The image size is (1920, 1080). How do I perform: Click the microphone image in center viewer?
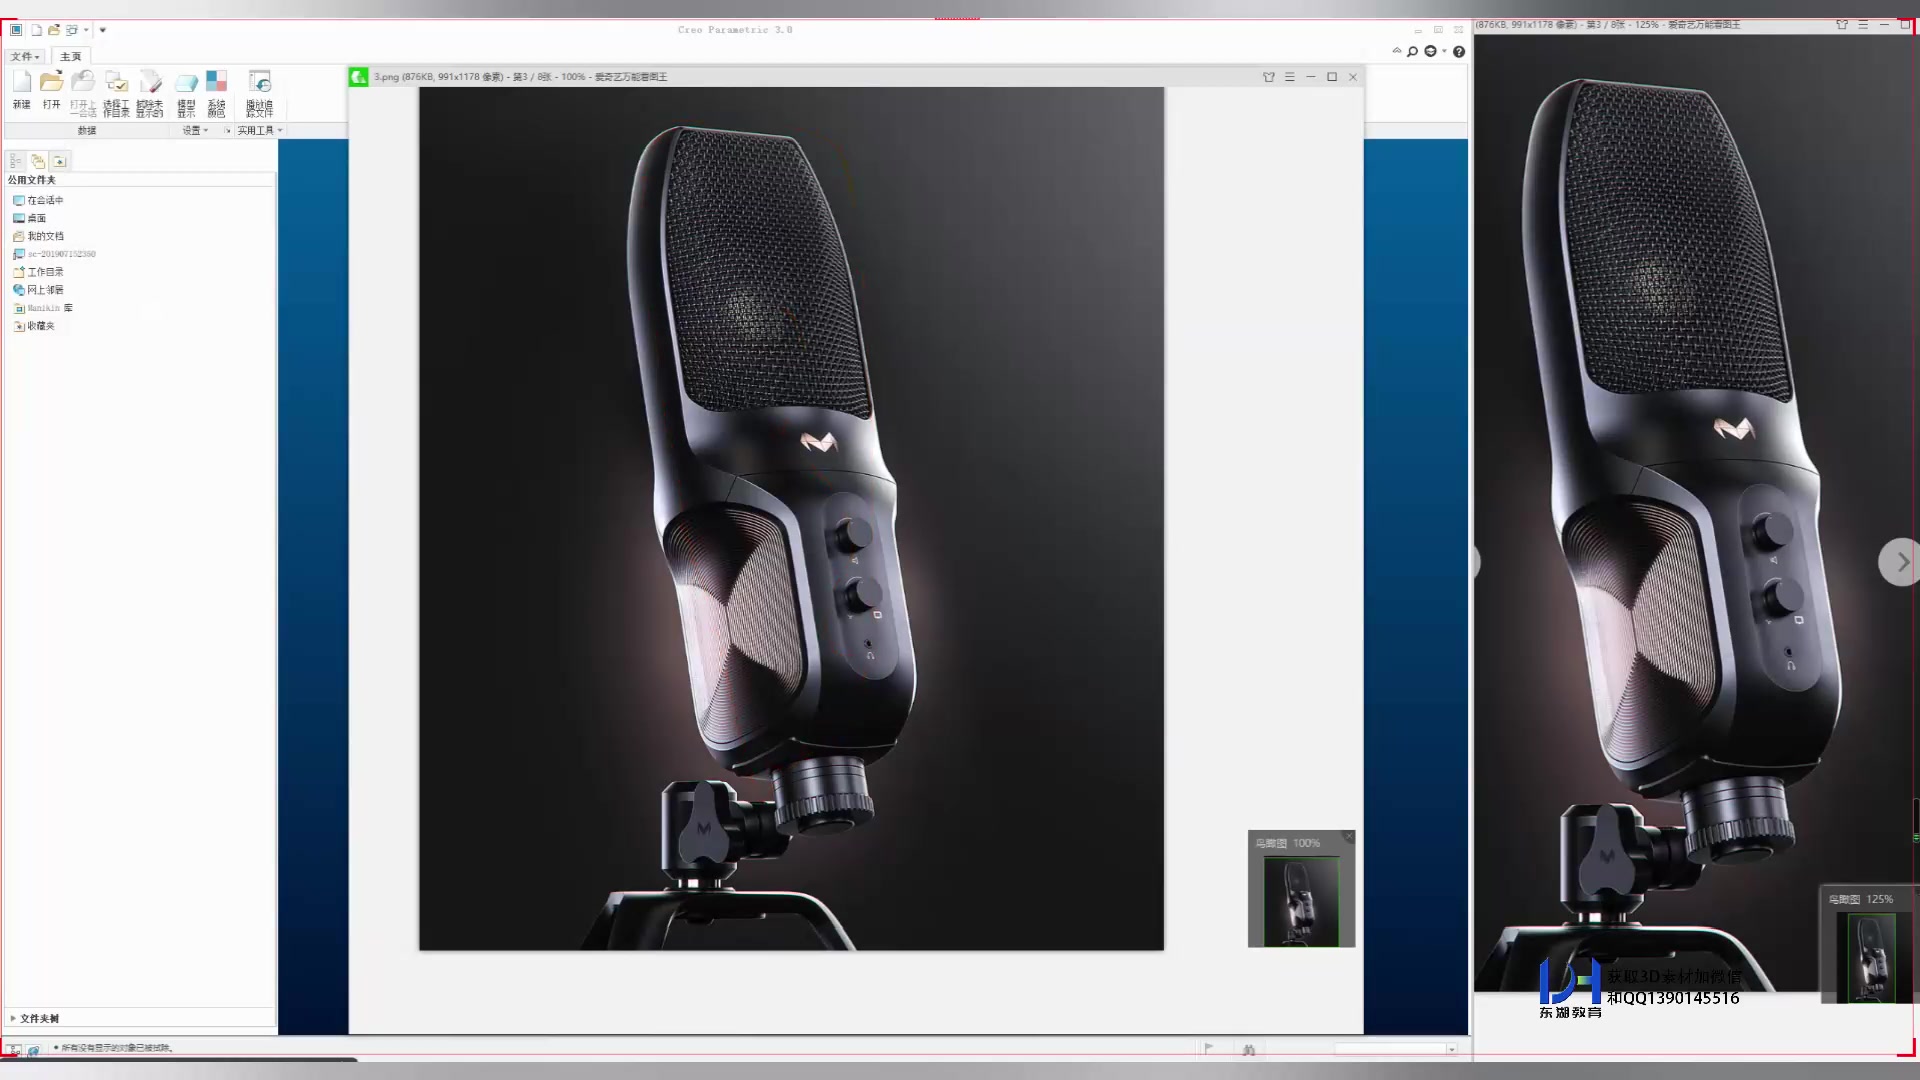click(791, 518)
